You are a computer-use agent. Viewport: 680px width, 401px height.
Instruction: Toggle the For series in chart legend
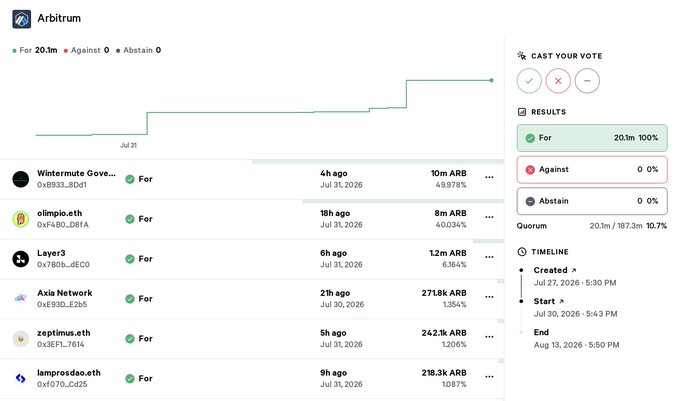pos(35,50)
